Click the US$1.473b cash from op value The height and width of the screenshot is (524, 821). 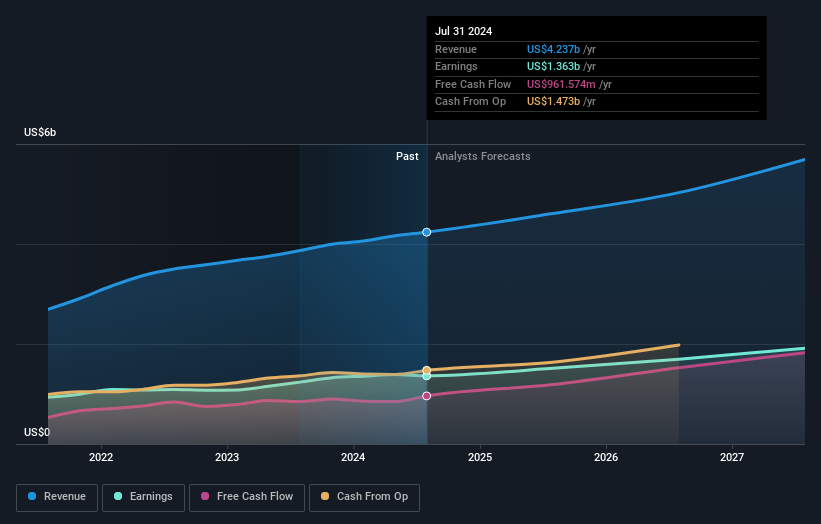[x=553, y=102]
